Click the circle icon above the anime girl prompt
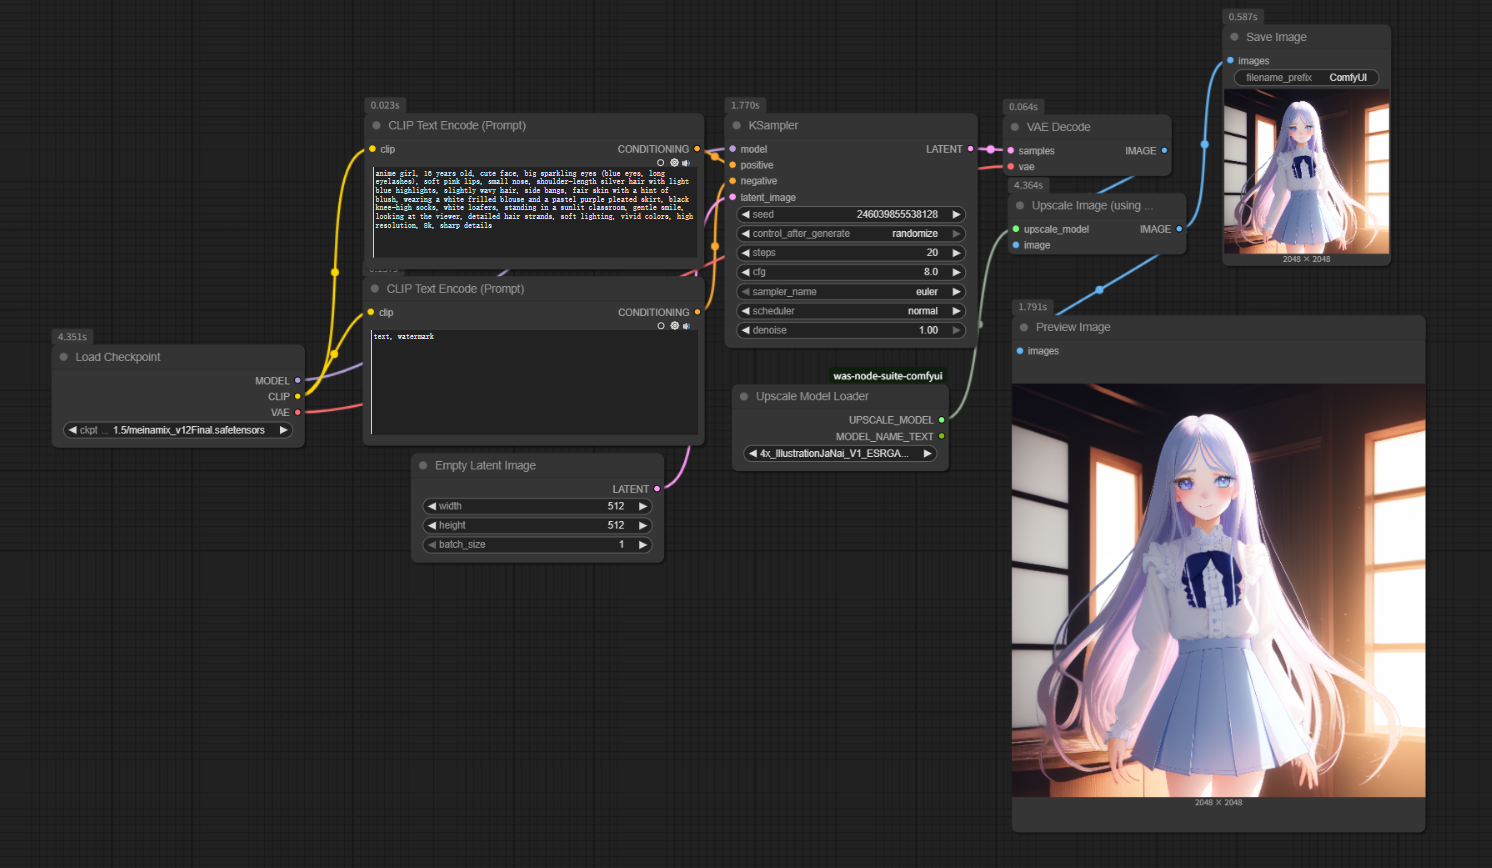1492x868 pixels. [660, 162]
